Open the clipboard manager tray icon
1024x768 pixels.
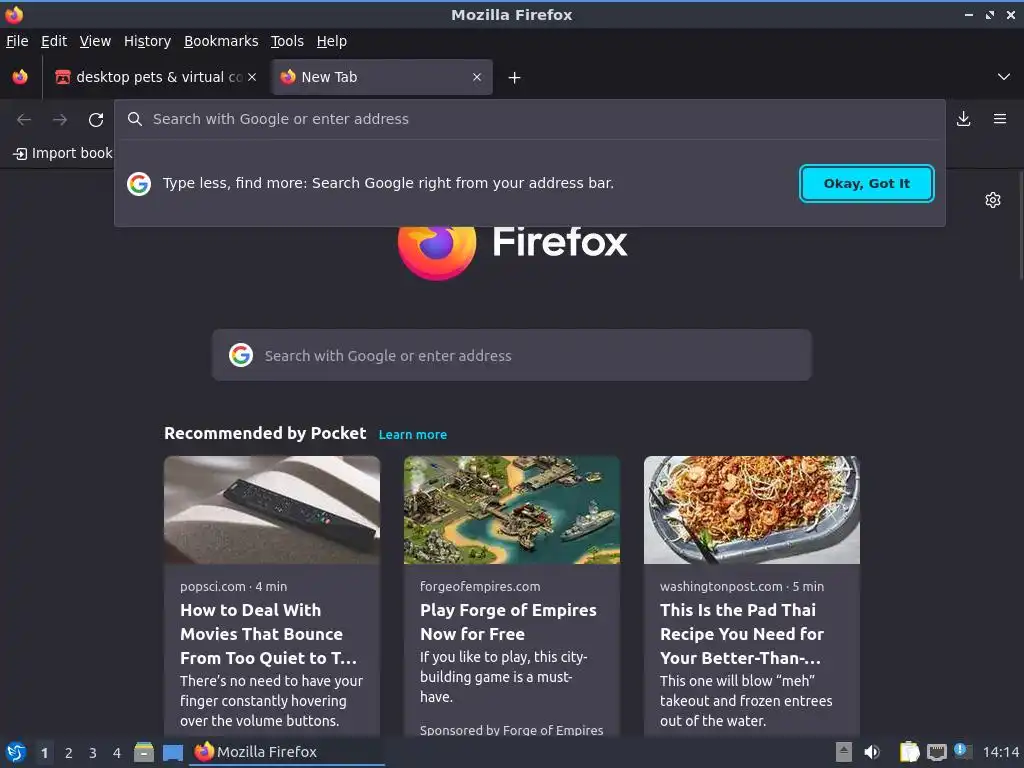[x=909, y=752]
